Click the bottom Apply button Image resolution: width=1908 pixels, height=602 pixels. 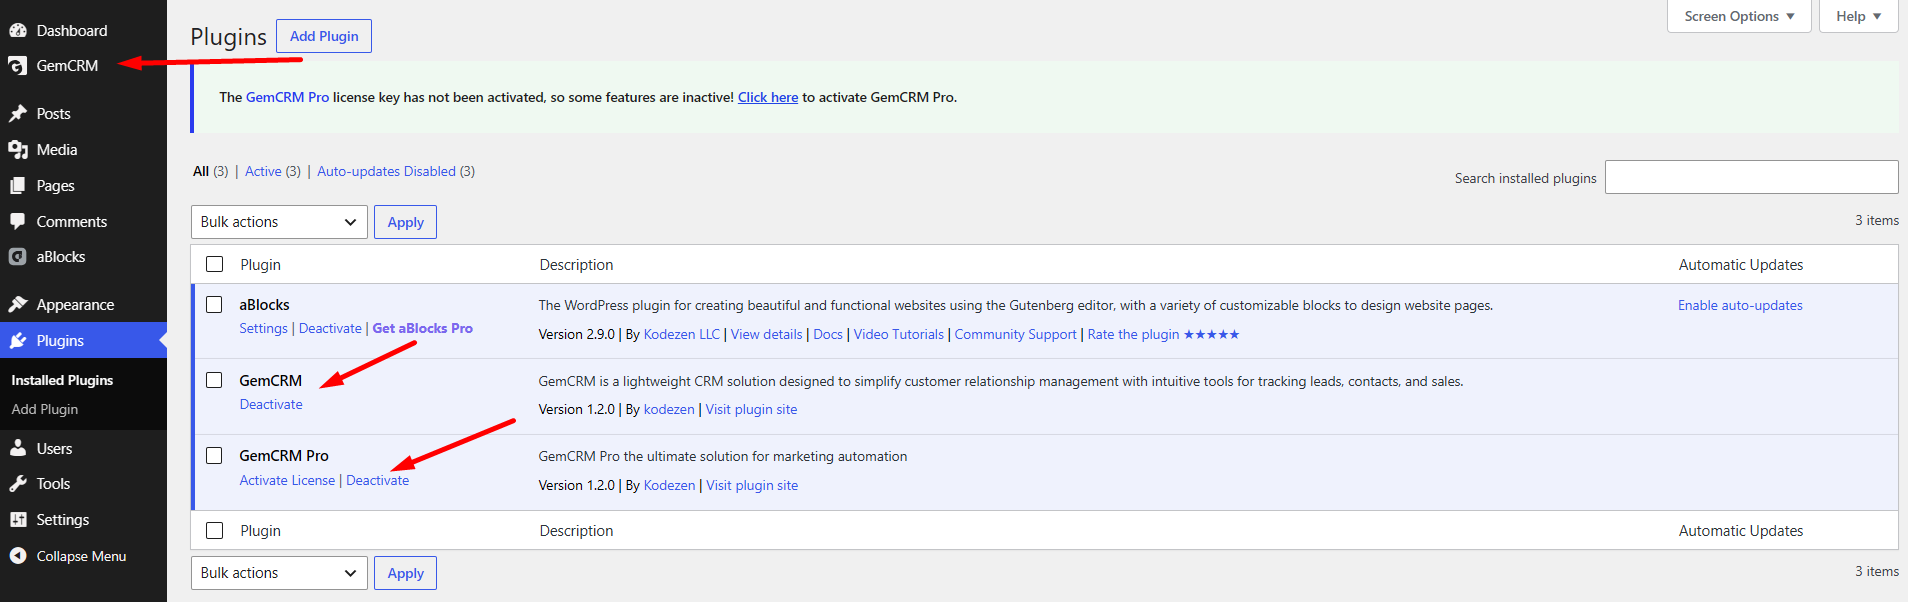point(405,573)
